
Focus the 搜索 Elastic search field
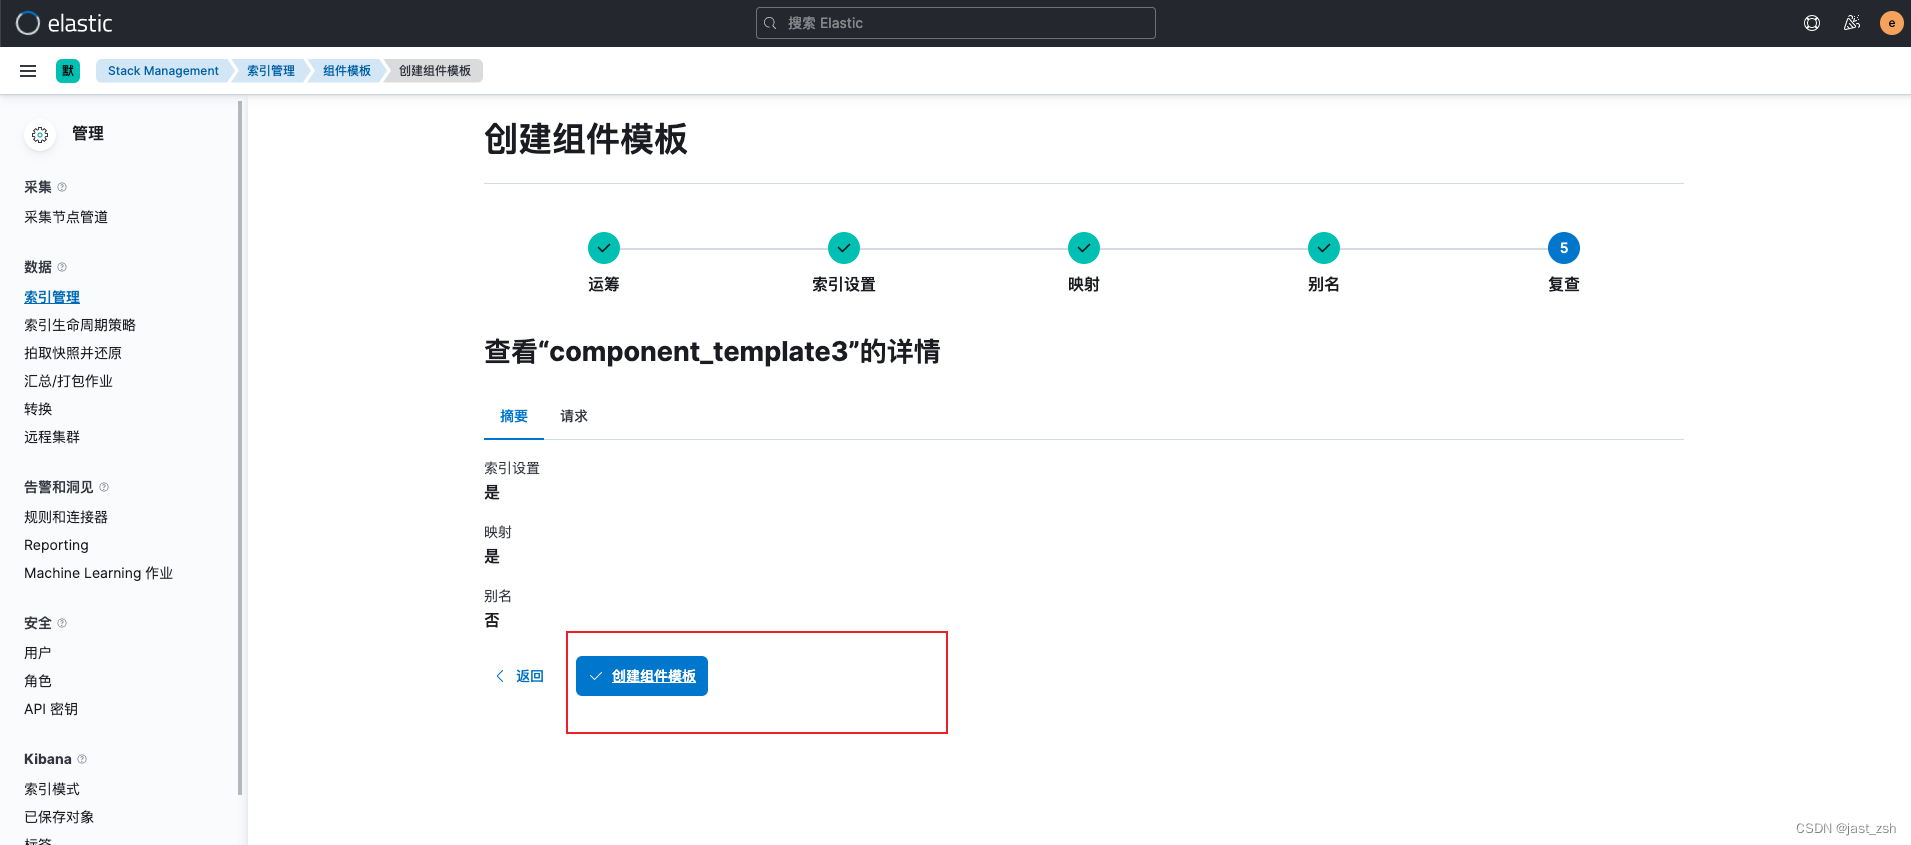(956, 23)
